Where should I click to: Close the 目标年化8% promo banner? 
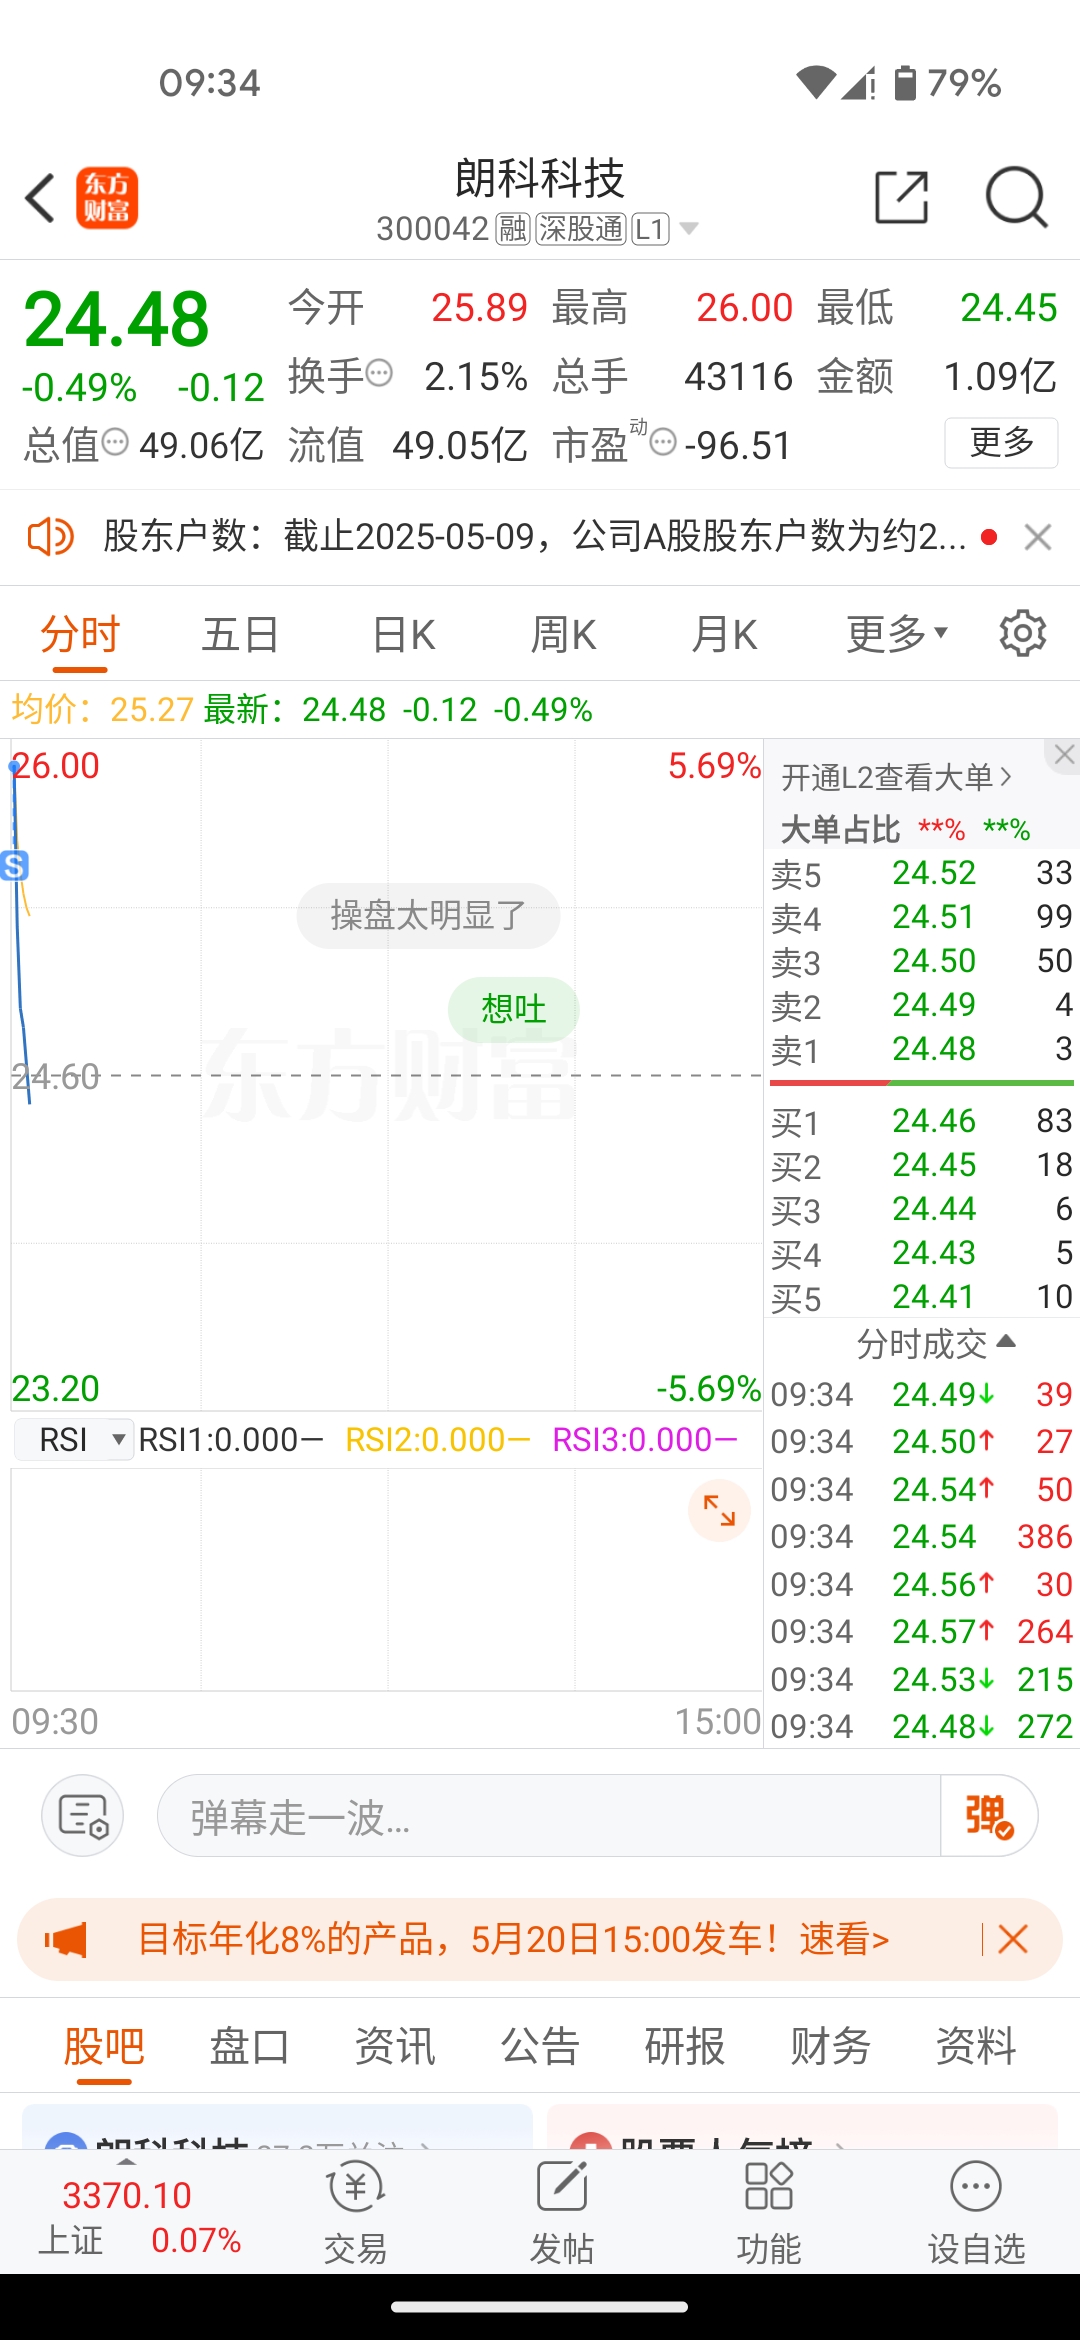coord(1013,1939)
